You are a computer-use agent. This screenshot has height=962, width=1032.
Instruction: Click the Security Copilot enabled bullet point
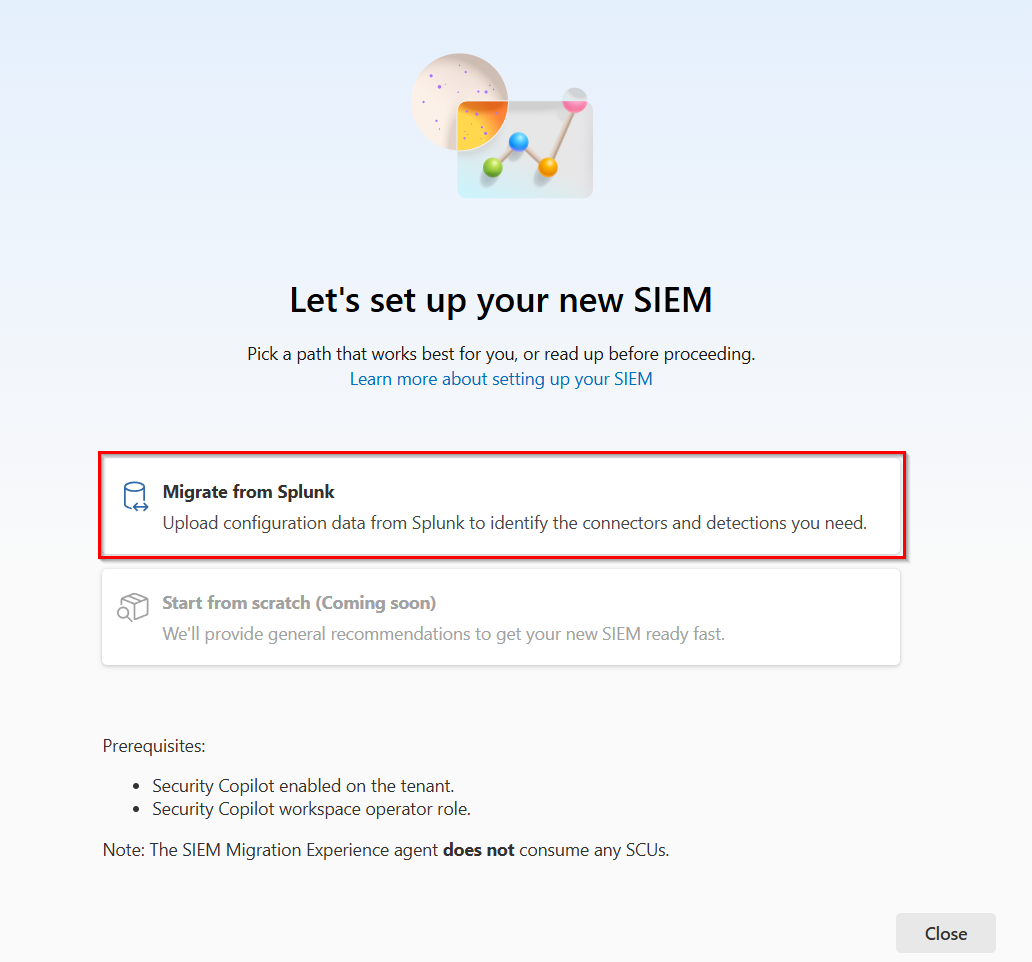pos(302,786)
